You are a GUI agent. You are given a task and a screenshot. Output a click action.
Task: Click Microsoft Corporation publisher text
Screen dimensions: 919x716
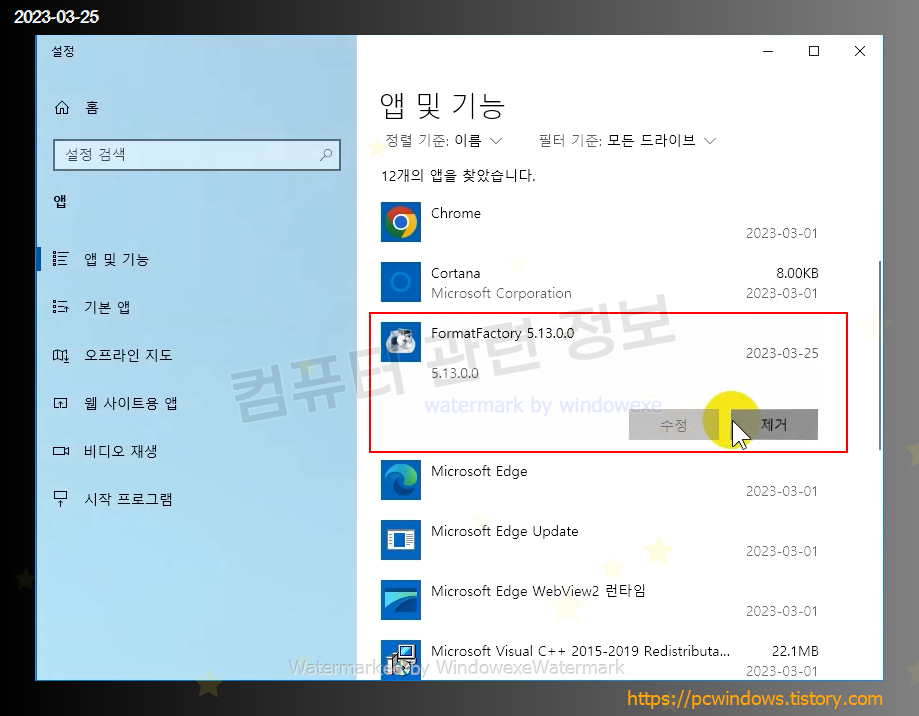tap(501, 293)
